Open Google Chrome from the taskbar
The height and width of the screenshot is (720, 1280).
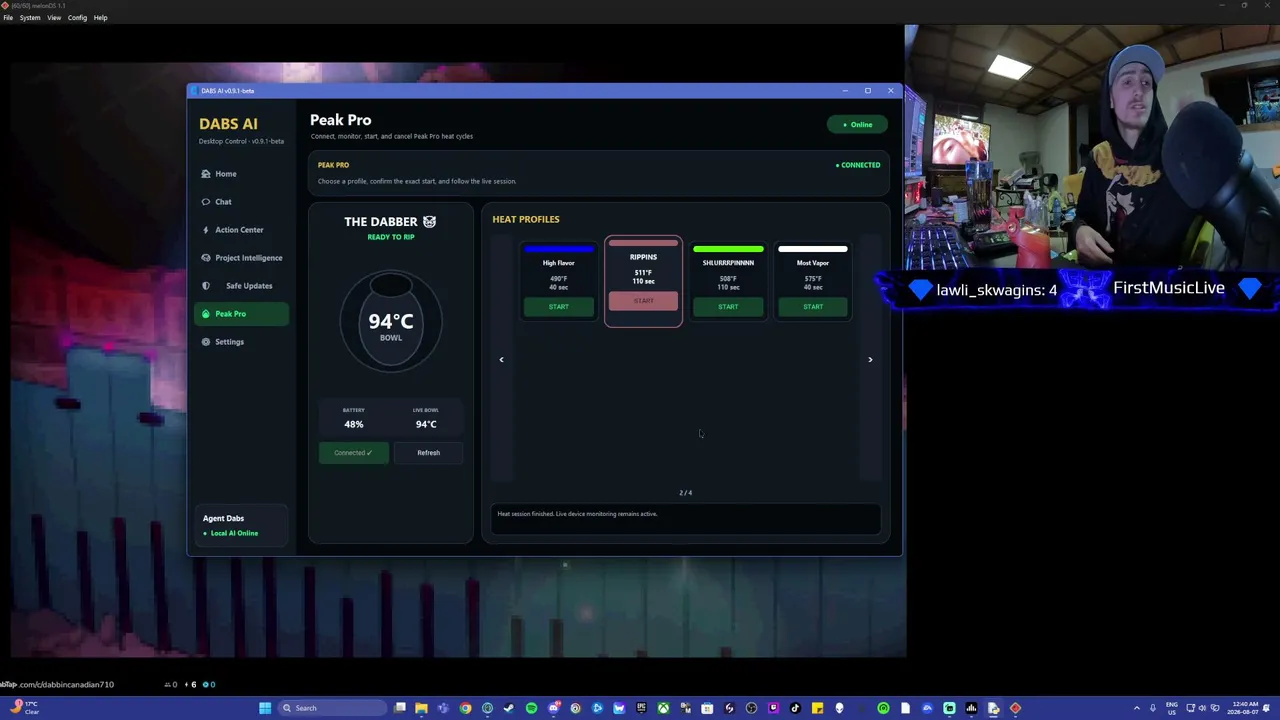click(465, 708)
